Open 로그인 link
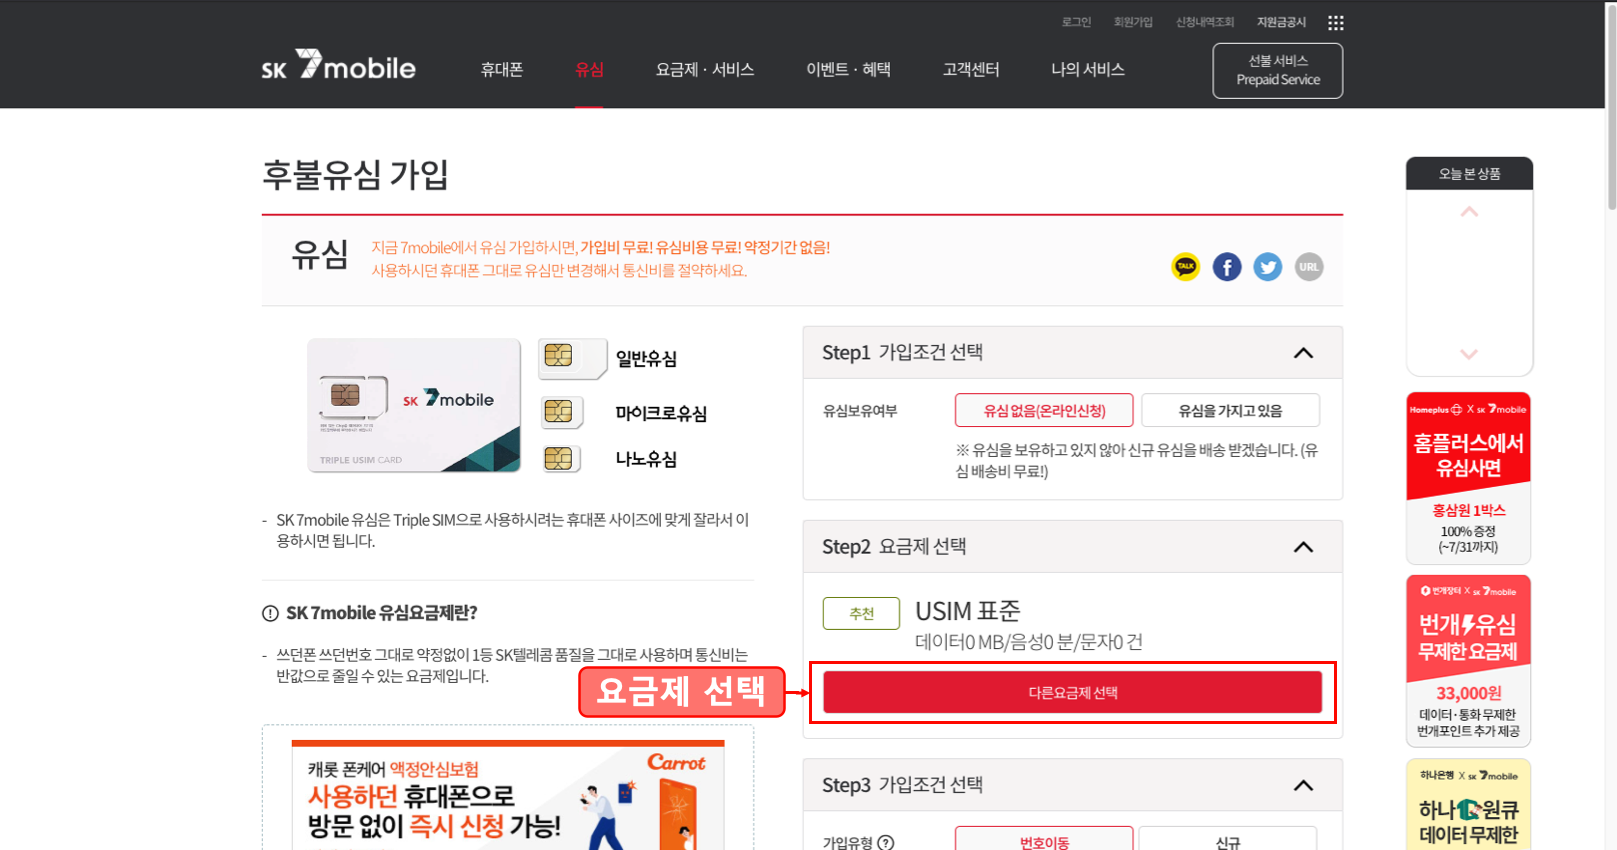1617x850 pixels. click(1076, 22)
